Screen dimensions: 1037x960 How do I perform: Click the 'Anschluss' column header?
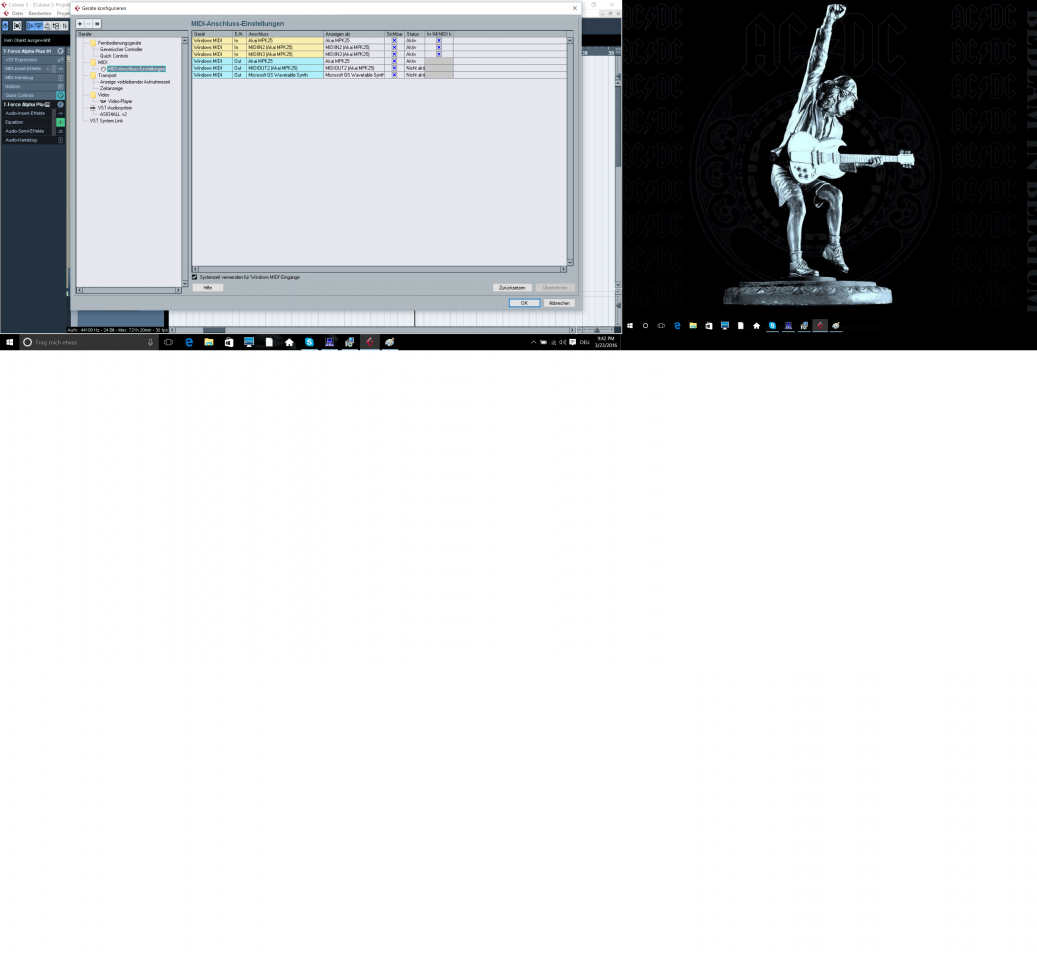[285, 34]
